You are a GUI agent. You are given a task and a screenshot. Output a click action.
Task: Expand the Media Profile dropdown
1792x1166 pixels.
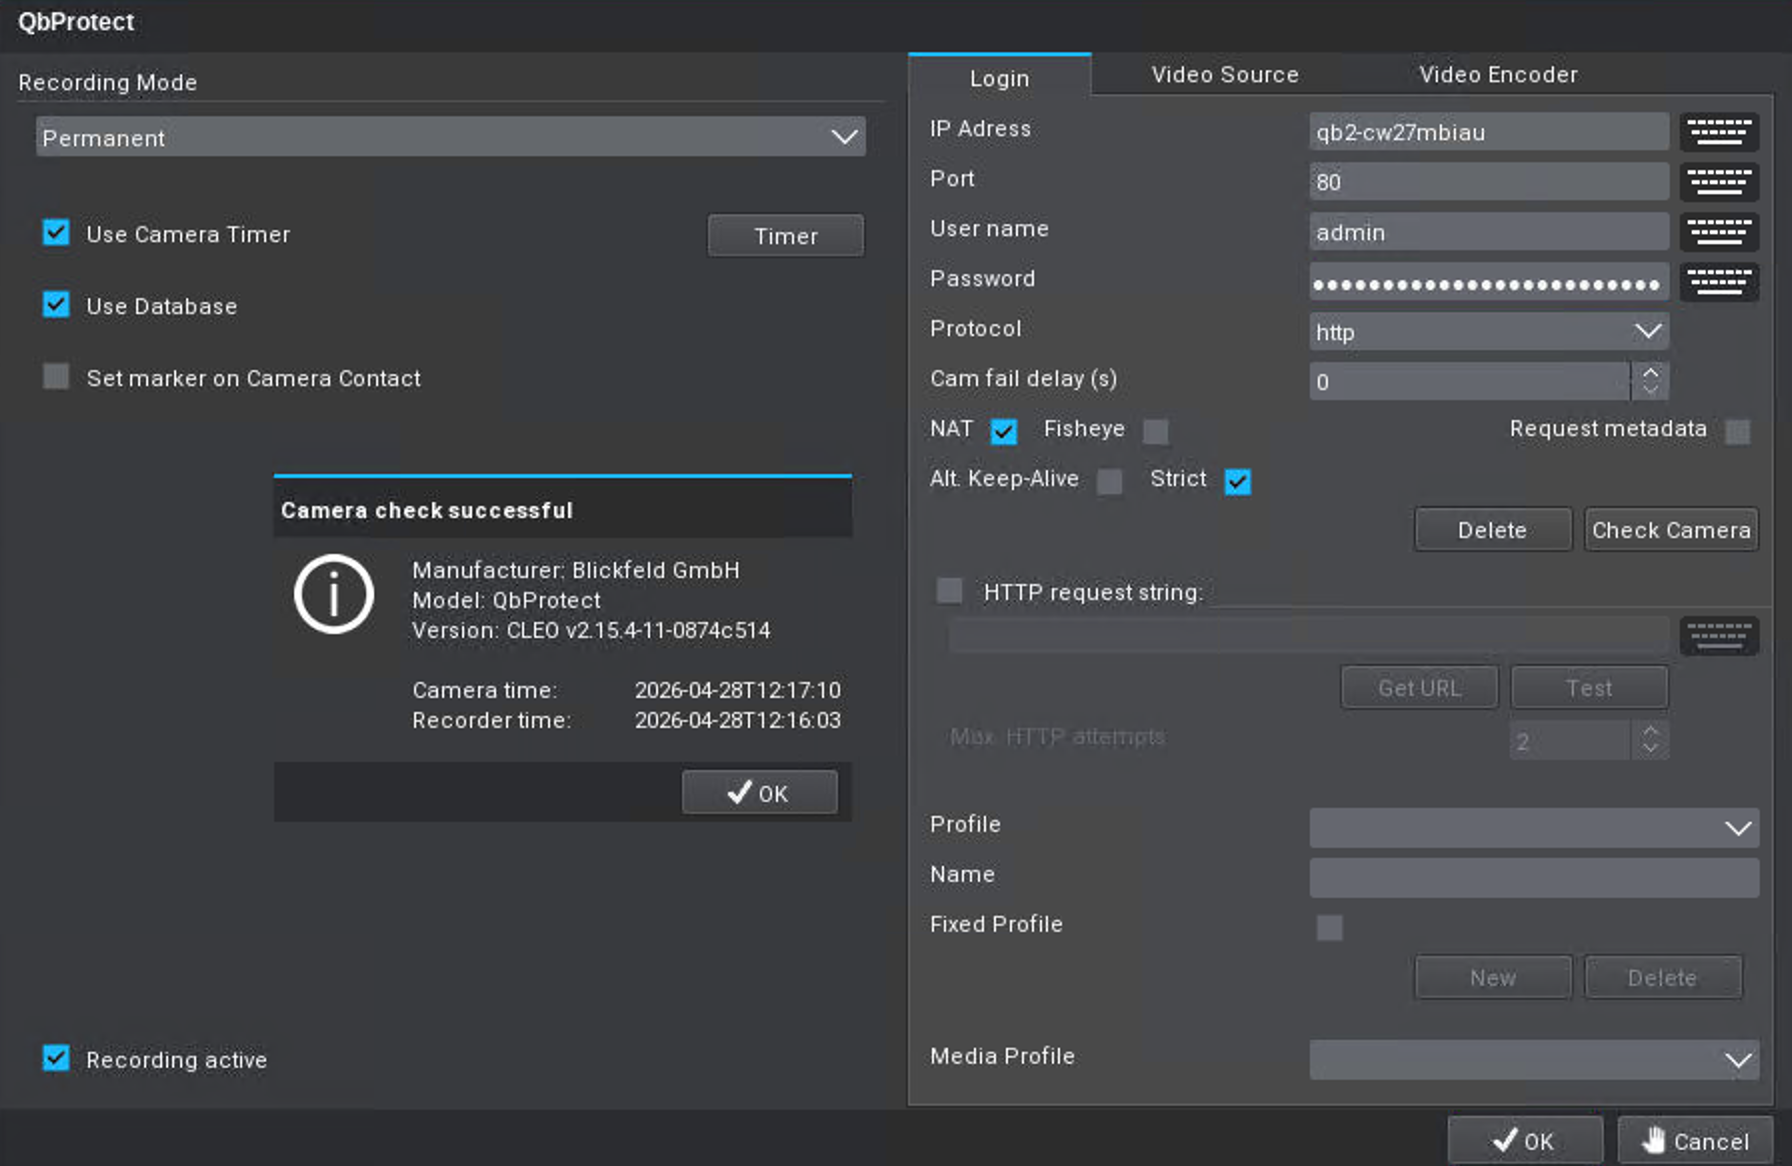tap(1534, 1059)
